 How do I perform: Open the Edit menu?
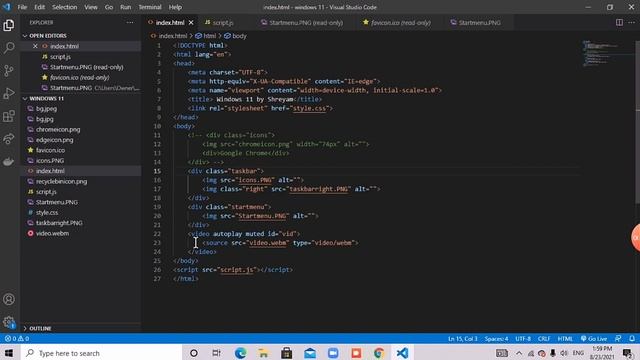[x=40, y=7]
